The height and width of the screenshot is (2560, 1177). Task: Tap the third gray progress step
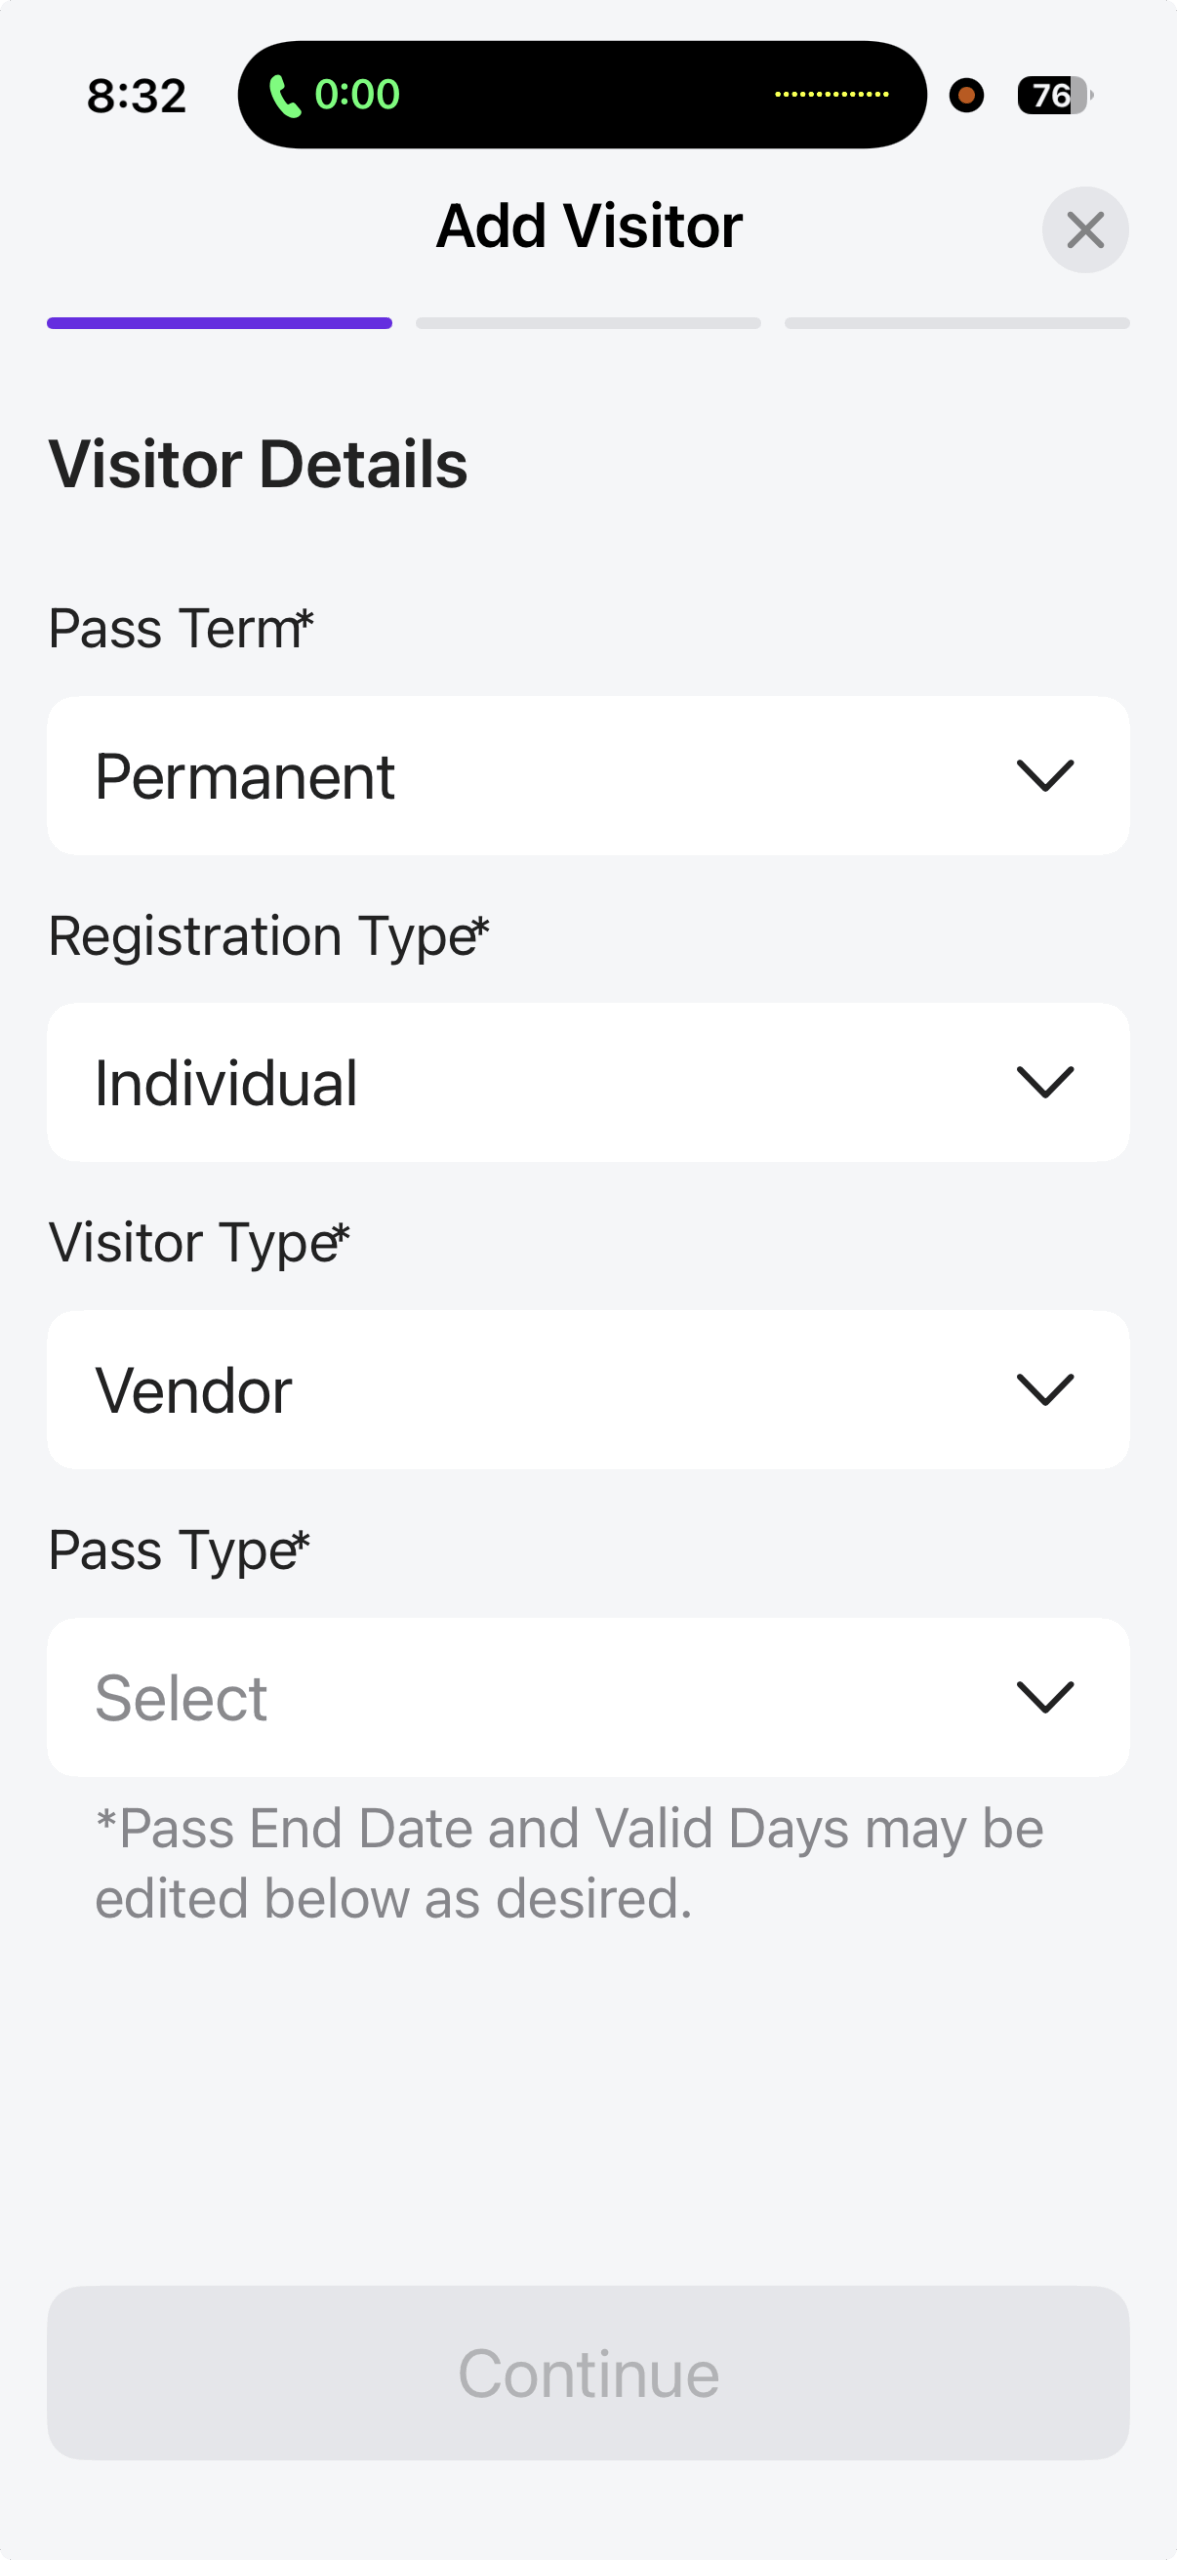point(957,323)
